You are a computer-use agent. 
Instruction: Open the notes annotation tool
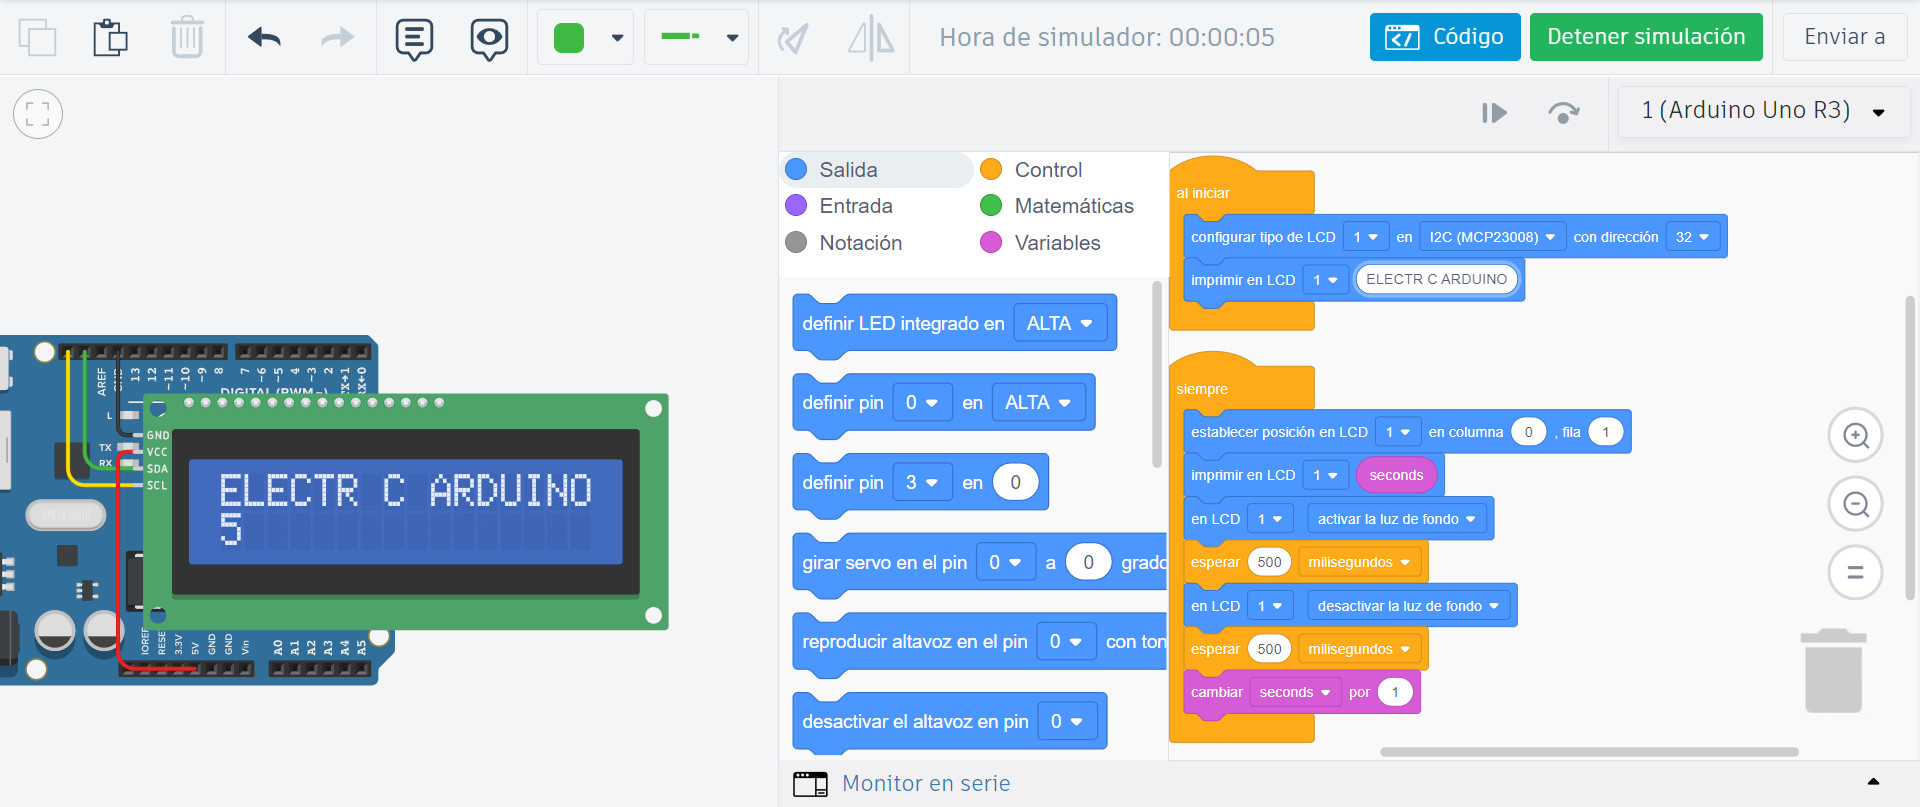click(x=414, y=38)
